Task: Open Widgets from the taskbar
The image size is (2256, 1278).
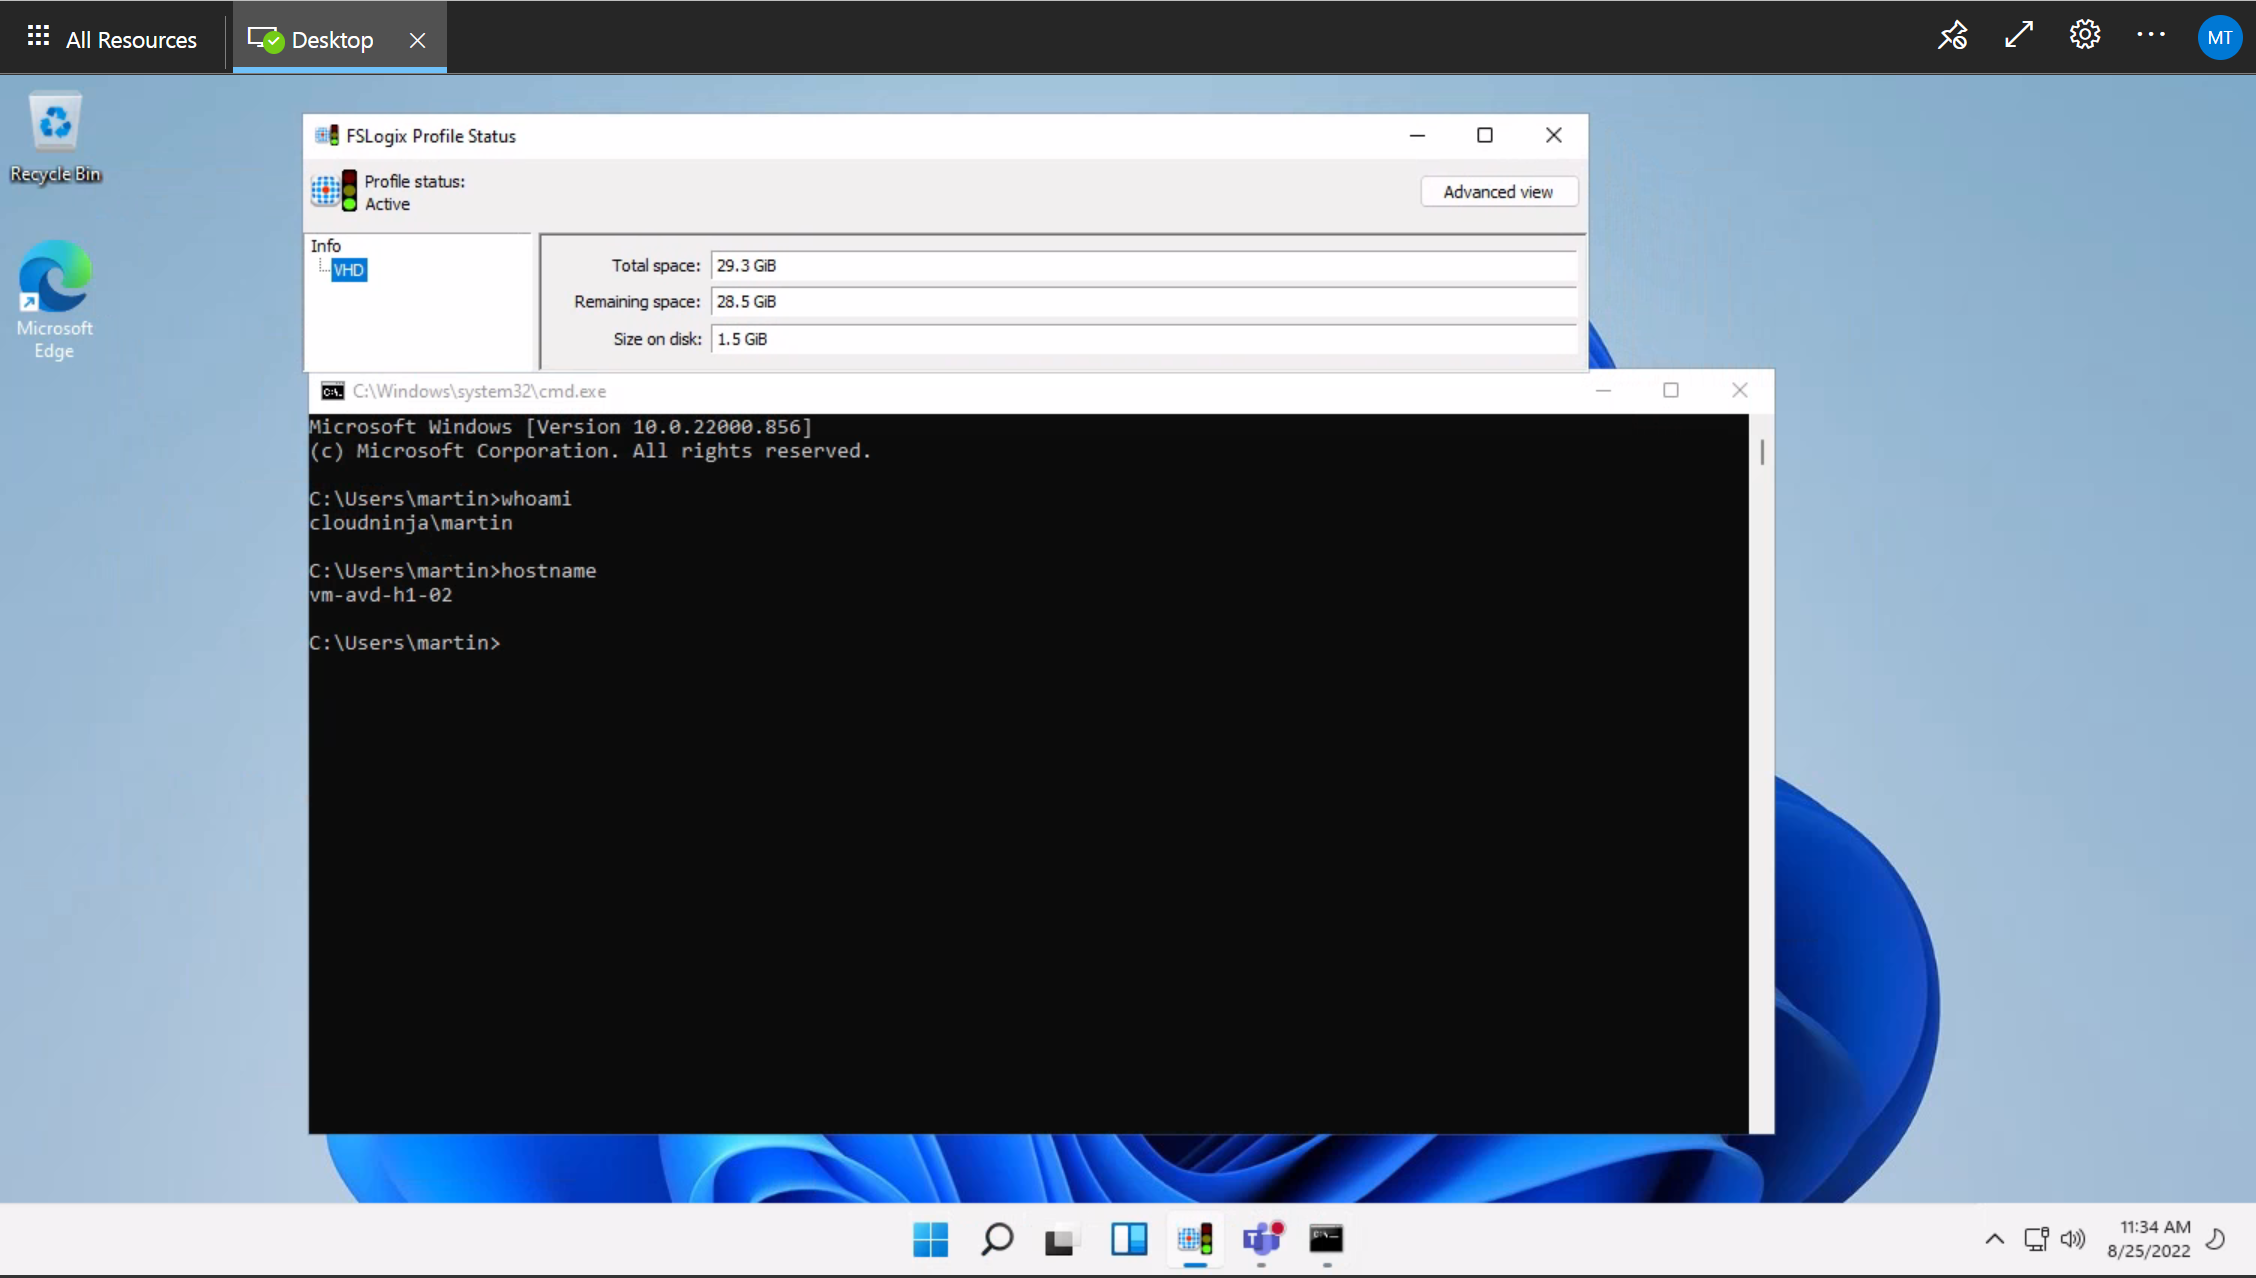Action: pyautogui.click(x=1129, y=1240)
